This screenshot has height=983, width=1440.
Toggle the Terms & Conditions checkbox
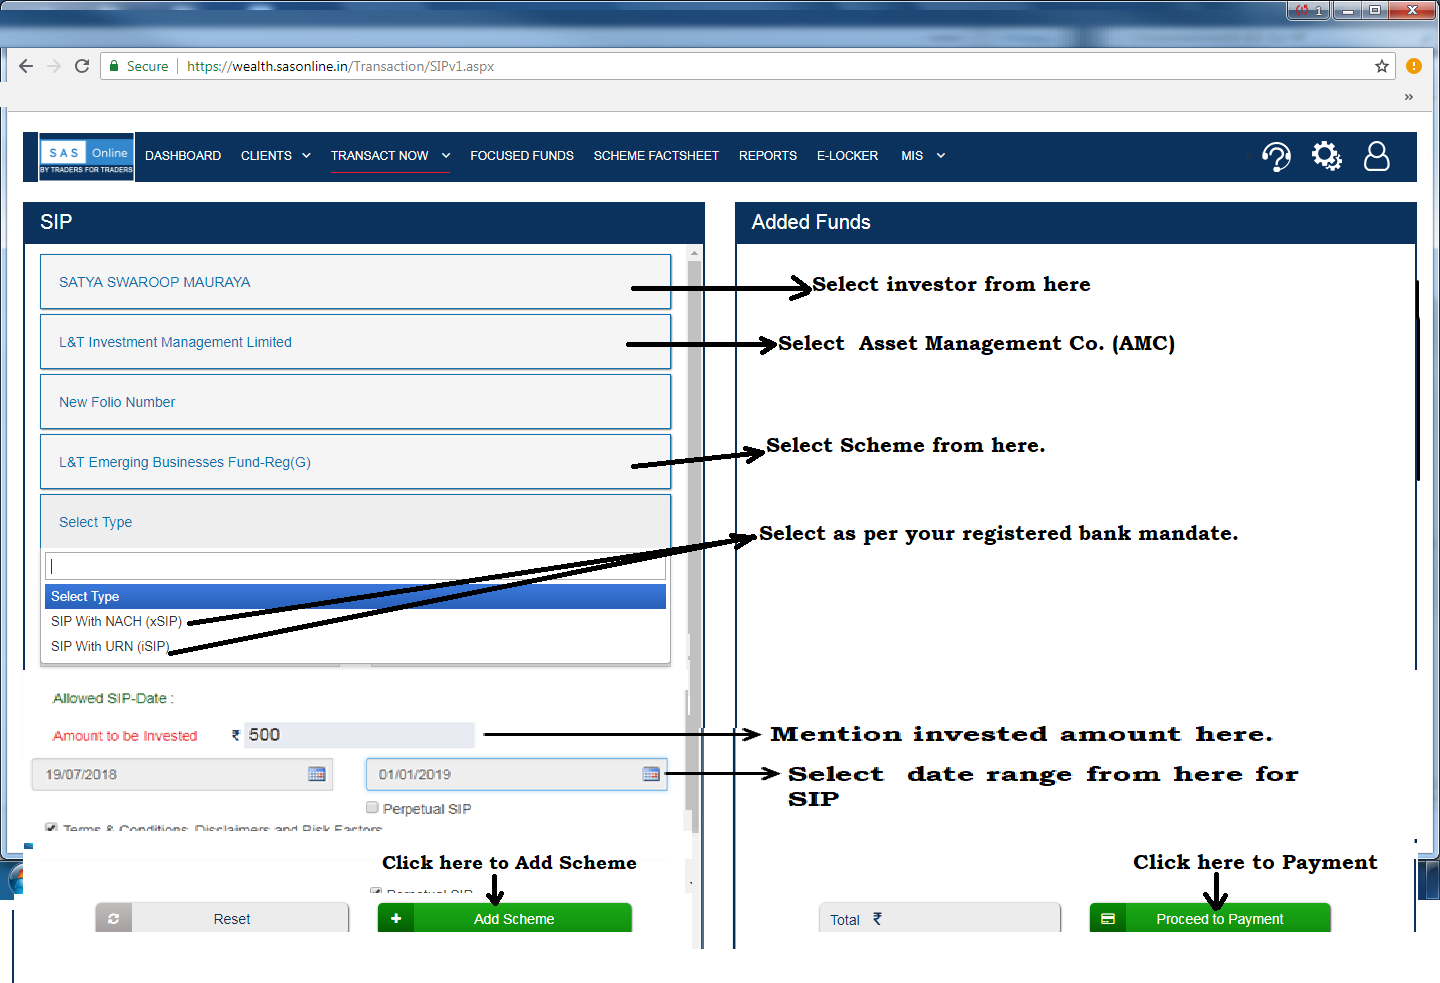click(x=51, y=828)
